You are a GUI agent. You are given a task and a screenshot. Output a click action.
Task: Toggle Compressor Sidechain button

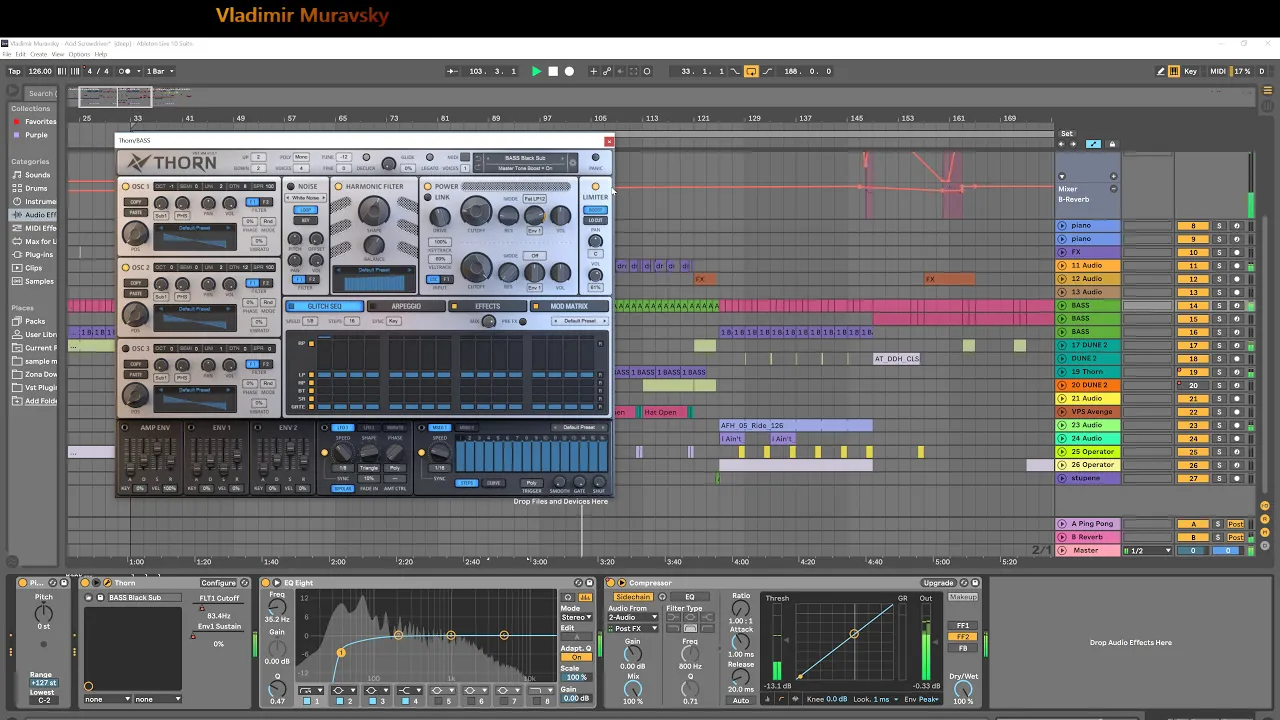pyautogui.click(x=632, y=597)
